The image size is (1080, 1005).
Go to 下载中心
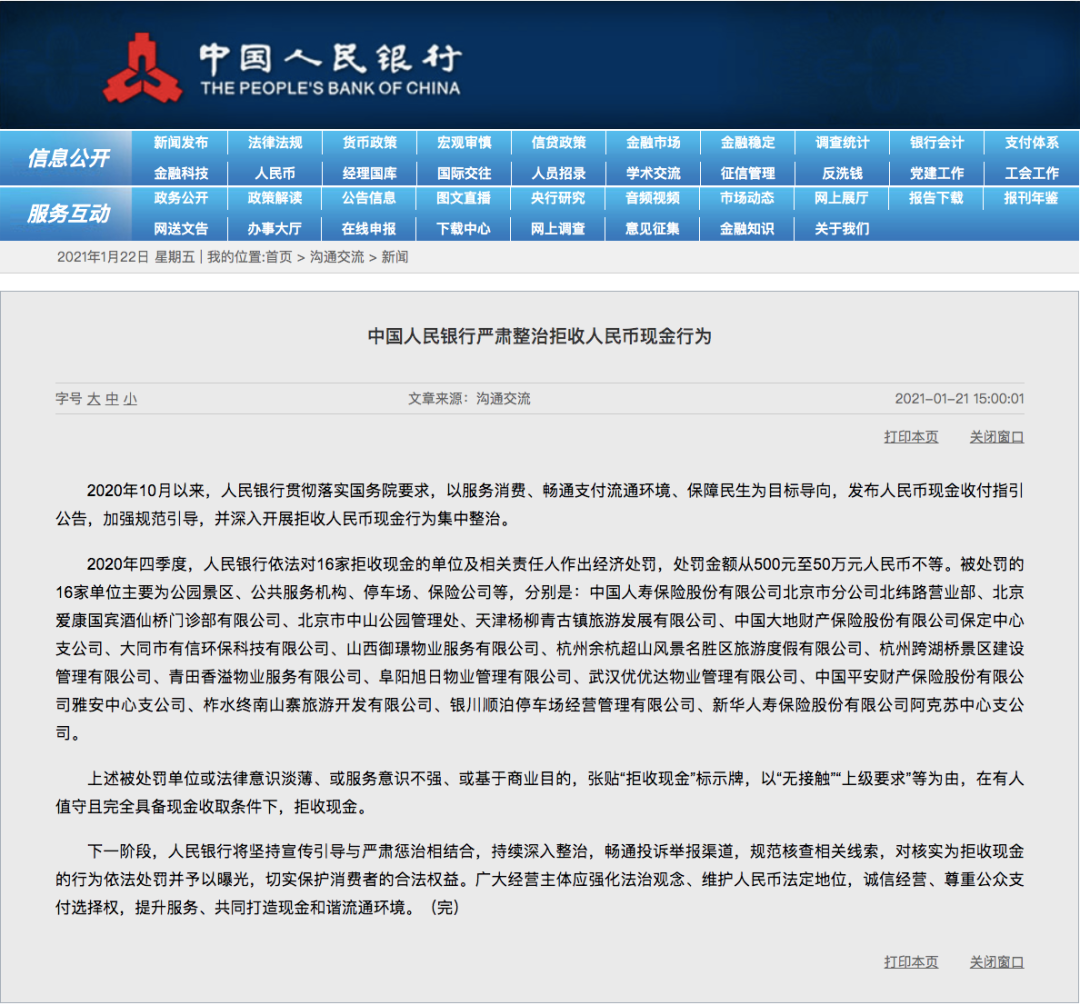pos(462,228)
